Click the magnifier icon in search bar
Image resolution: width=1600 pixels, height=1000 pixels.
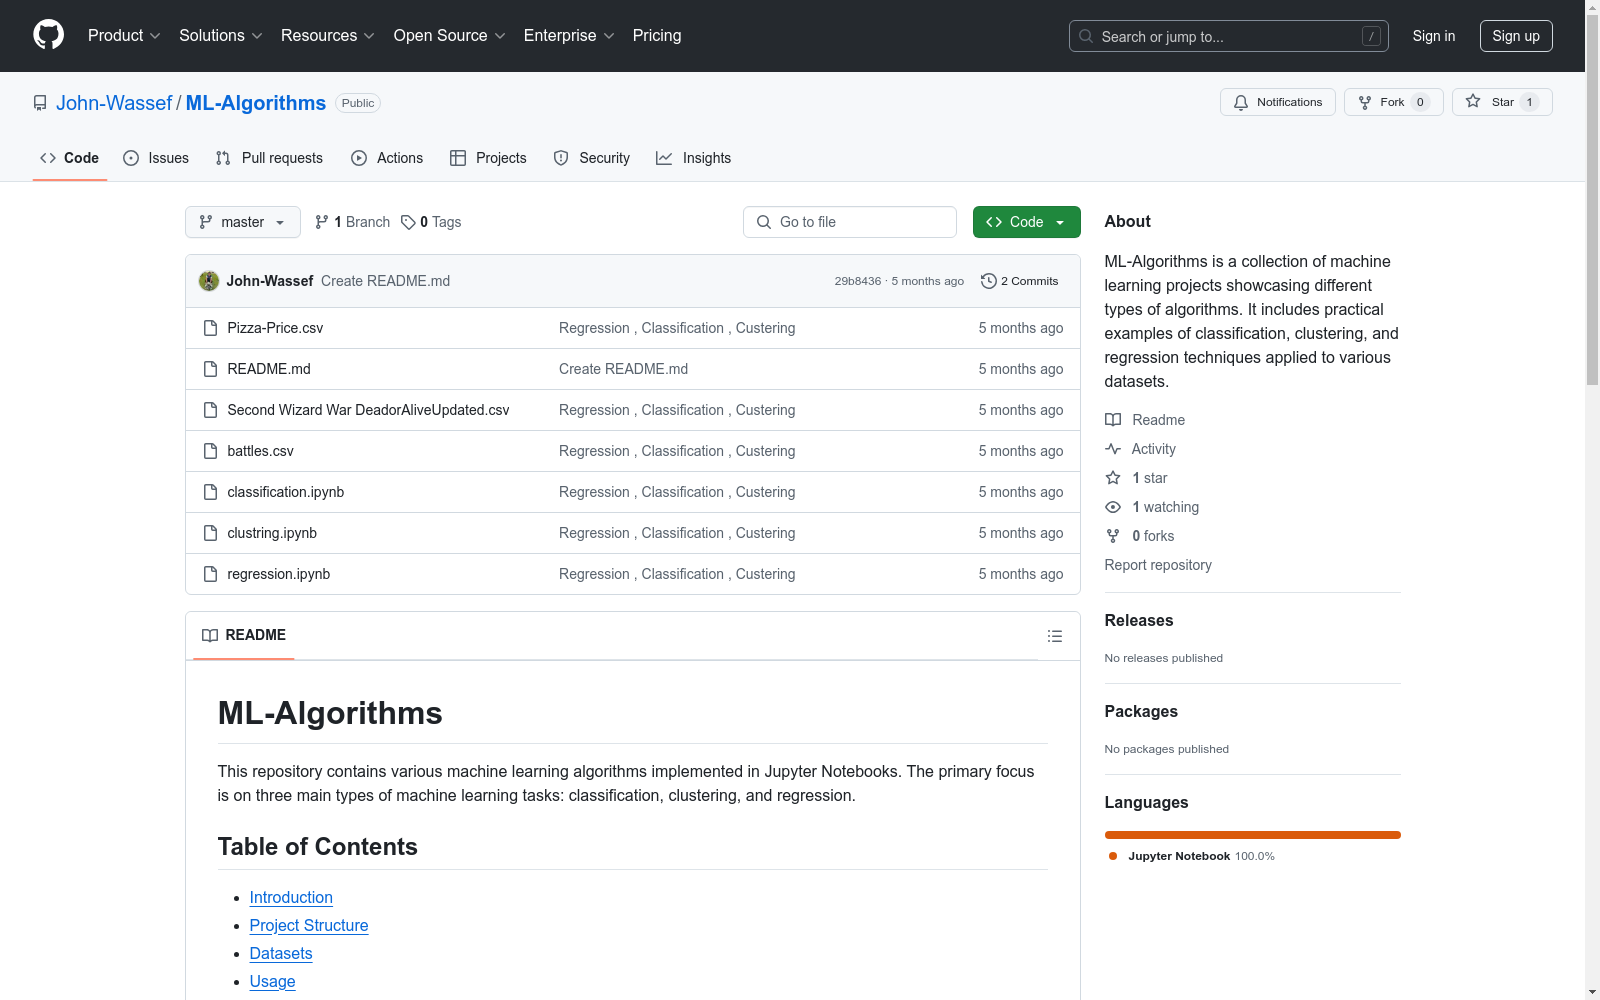1086,36
